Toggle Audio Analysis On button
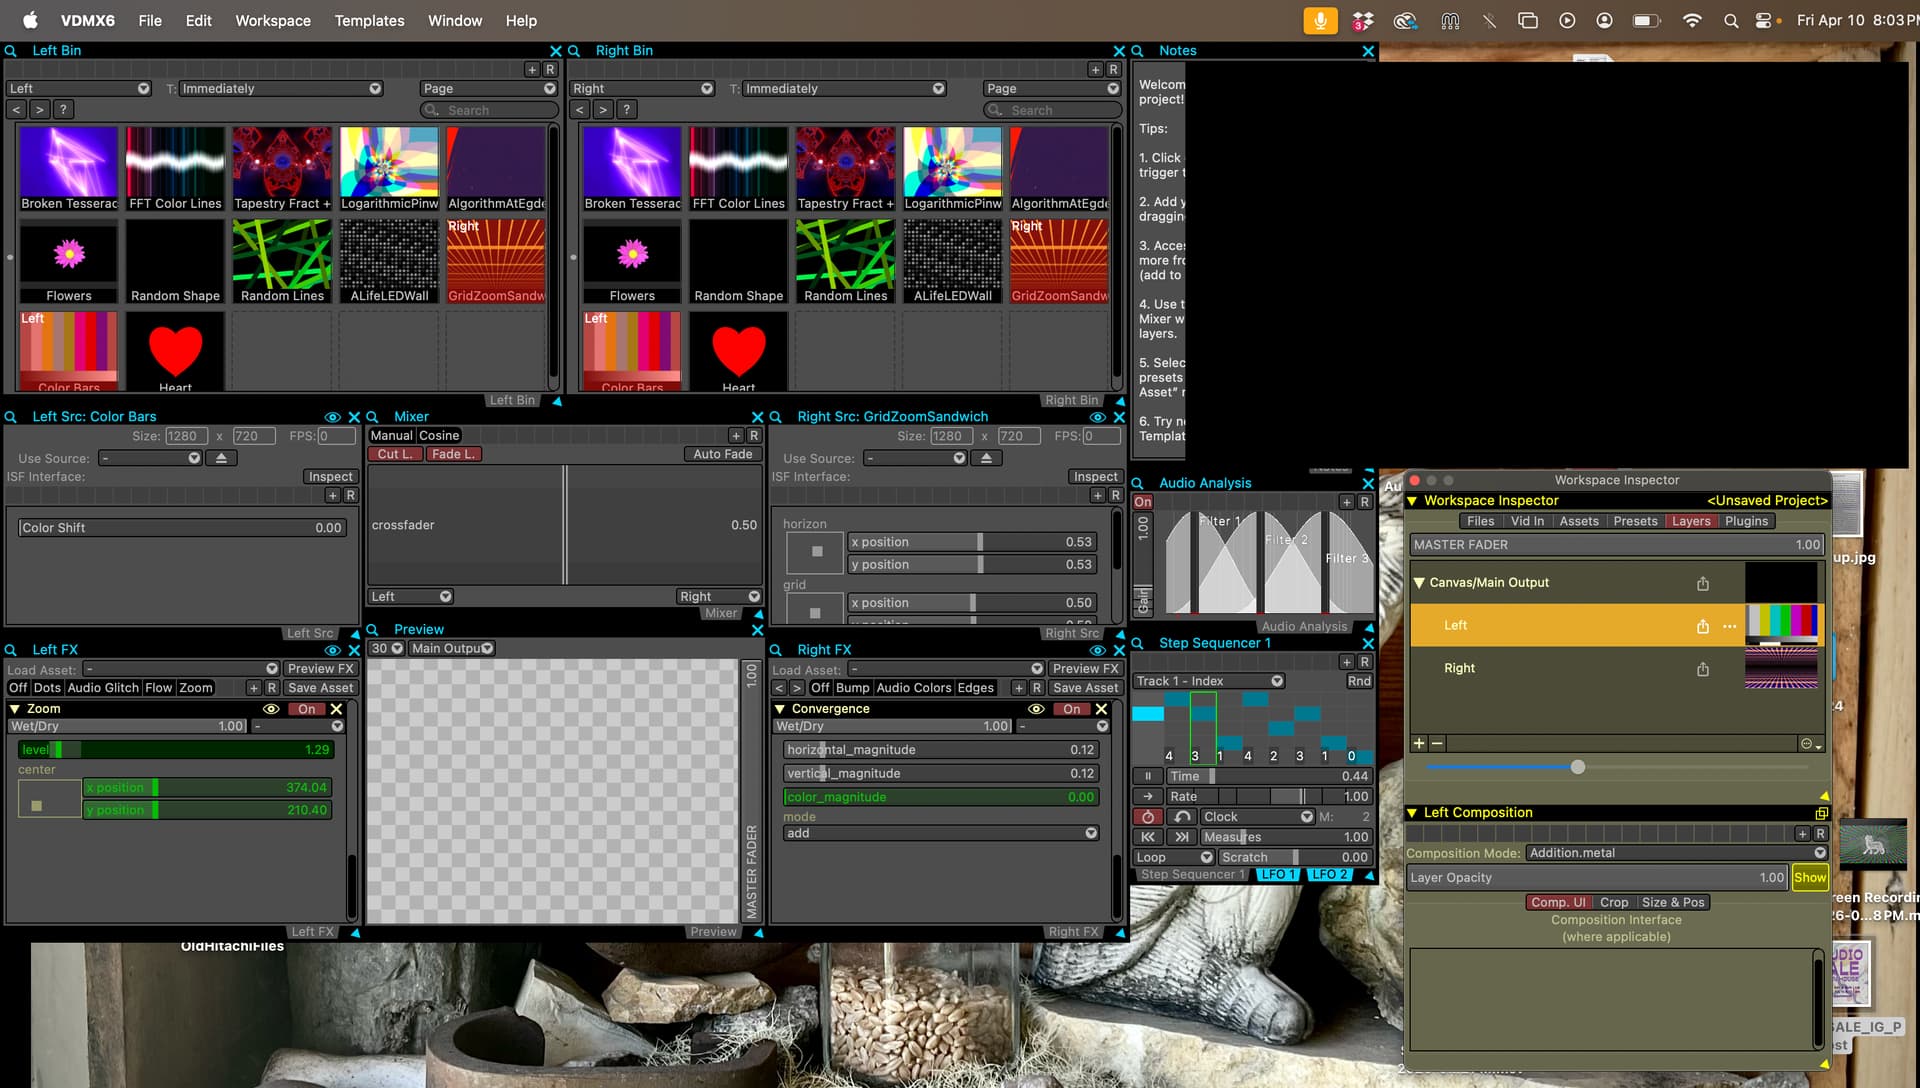 1142,502
